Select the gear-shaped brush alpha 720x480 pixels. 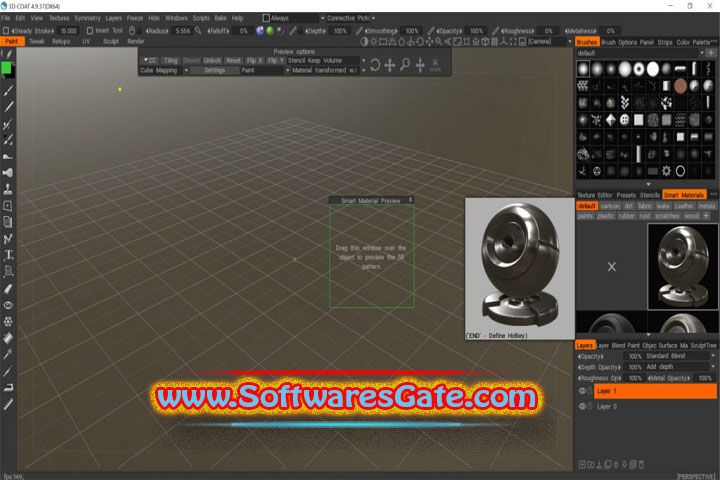pos(666,171)
